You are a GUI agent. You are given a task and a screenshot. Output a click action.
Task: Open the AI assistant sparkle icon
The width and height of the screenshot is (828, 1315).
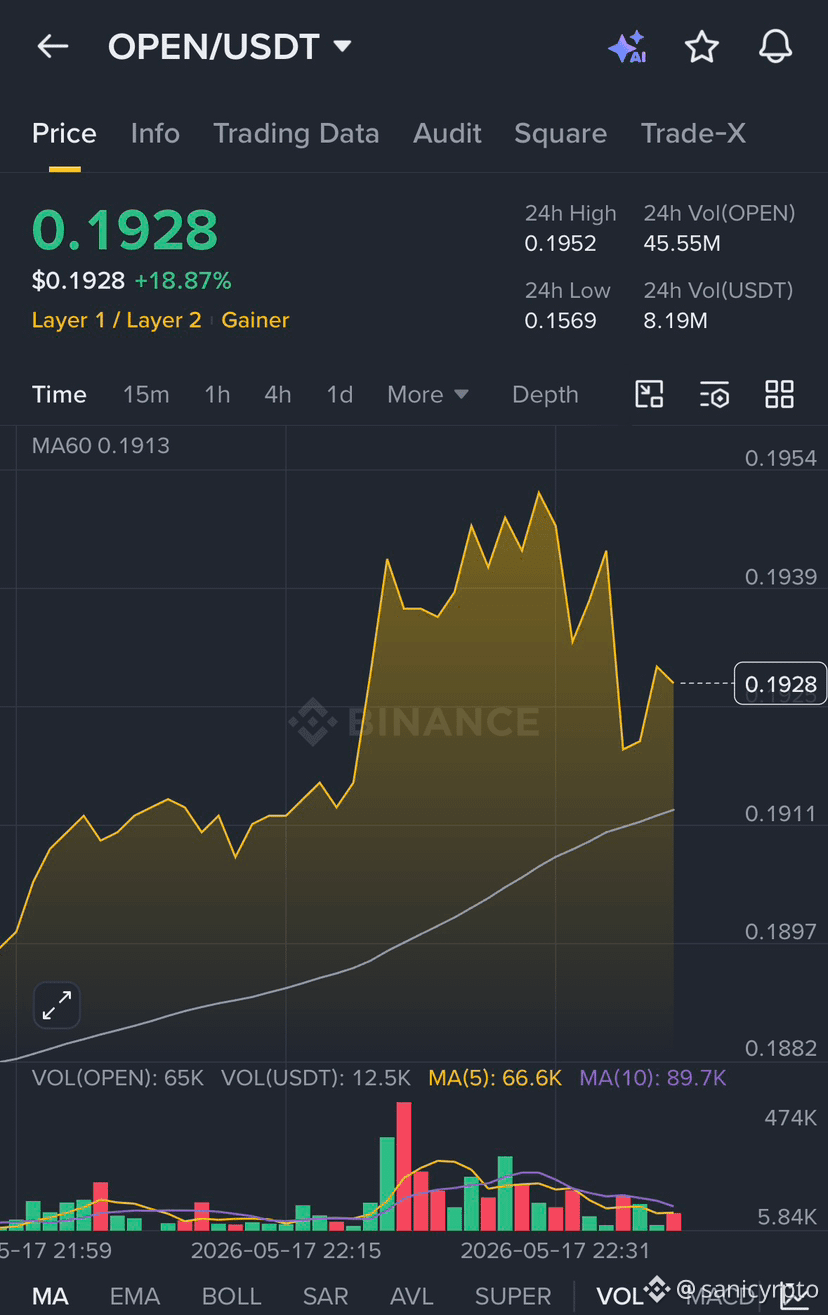pos(627,47)
